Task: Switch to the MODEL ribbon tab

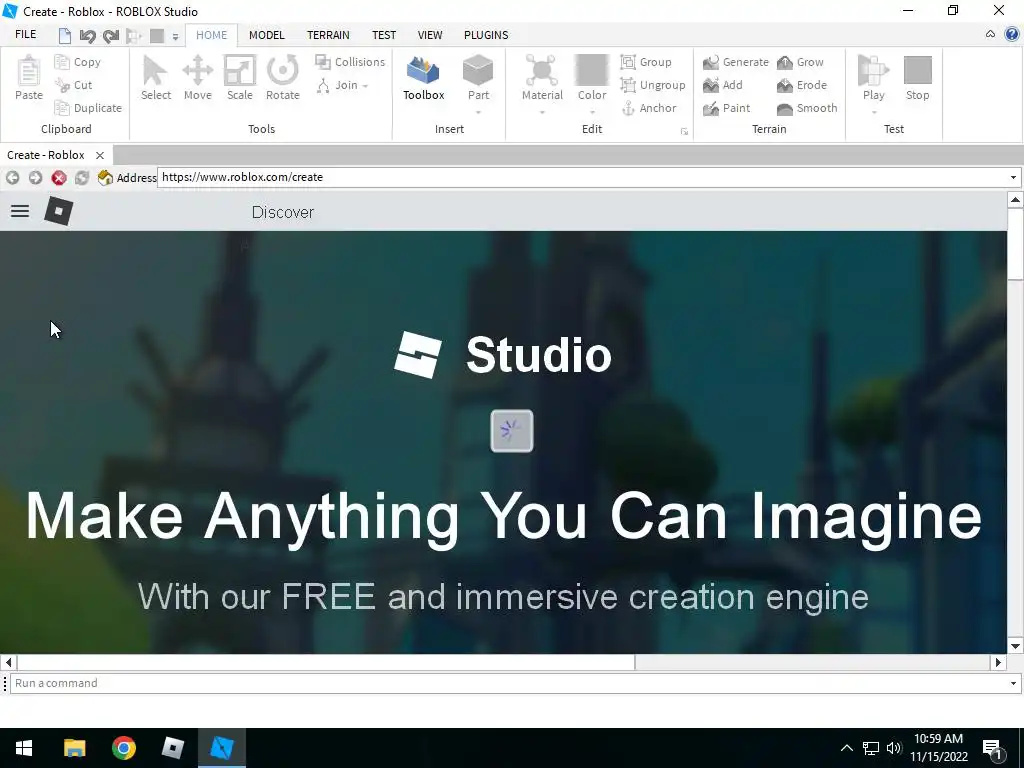Action: (x=266, y=35)
